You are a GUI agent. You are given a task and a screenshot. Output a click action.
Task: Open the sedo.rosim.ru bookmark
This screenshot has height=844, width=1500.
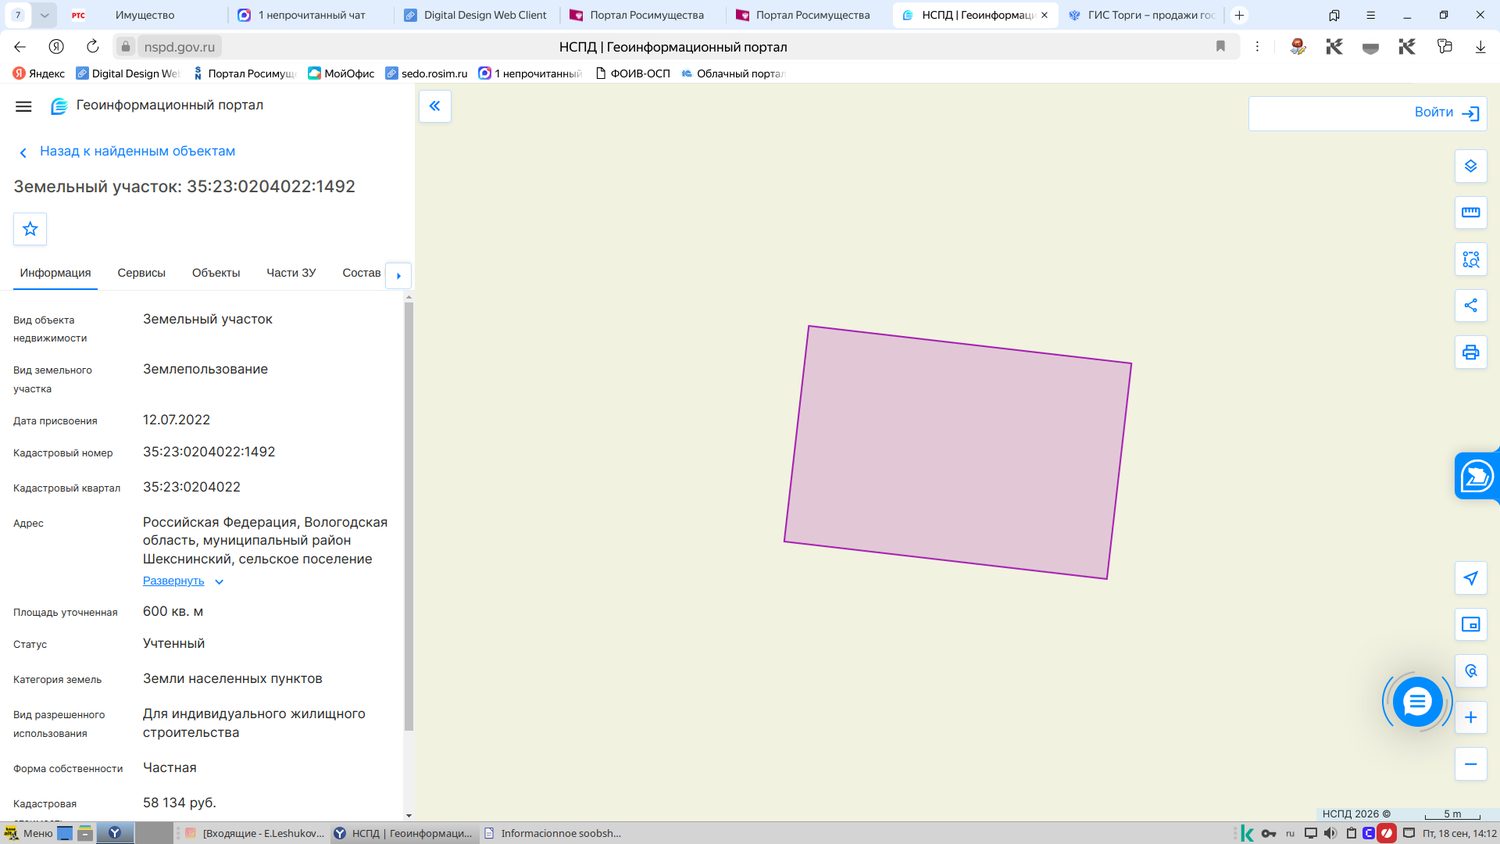(x=427, y=73)
